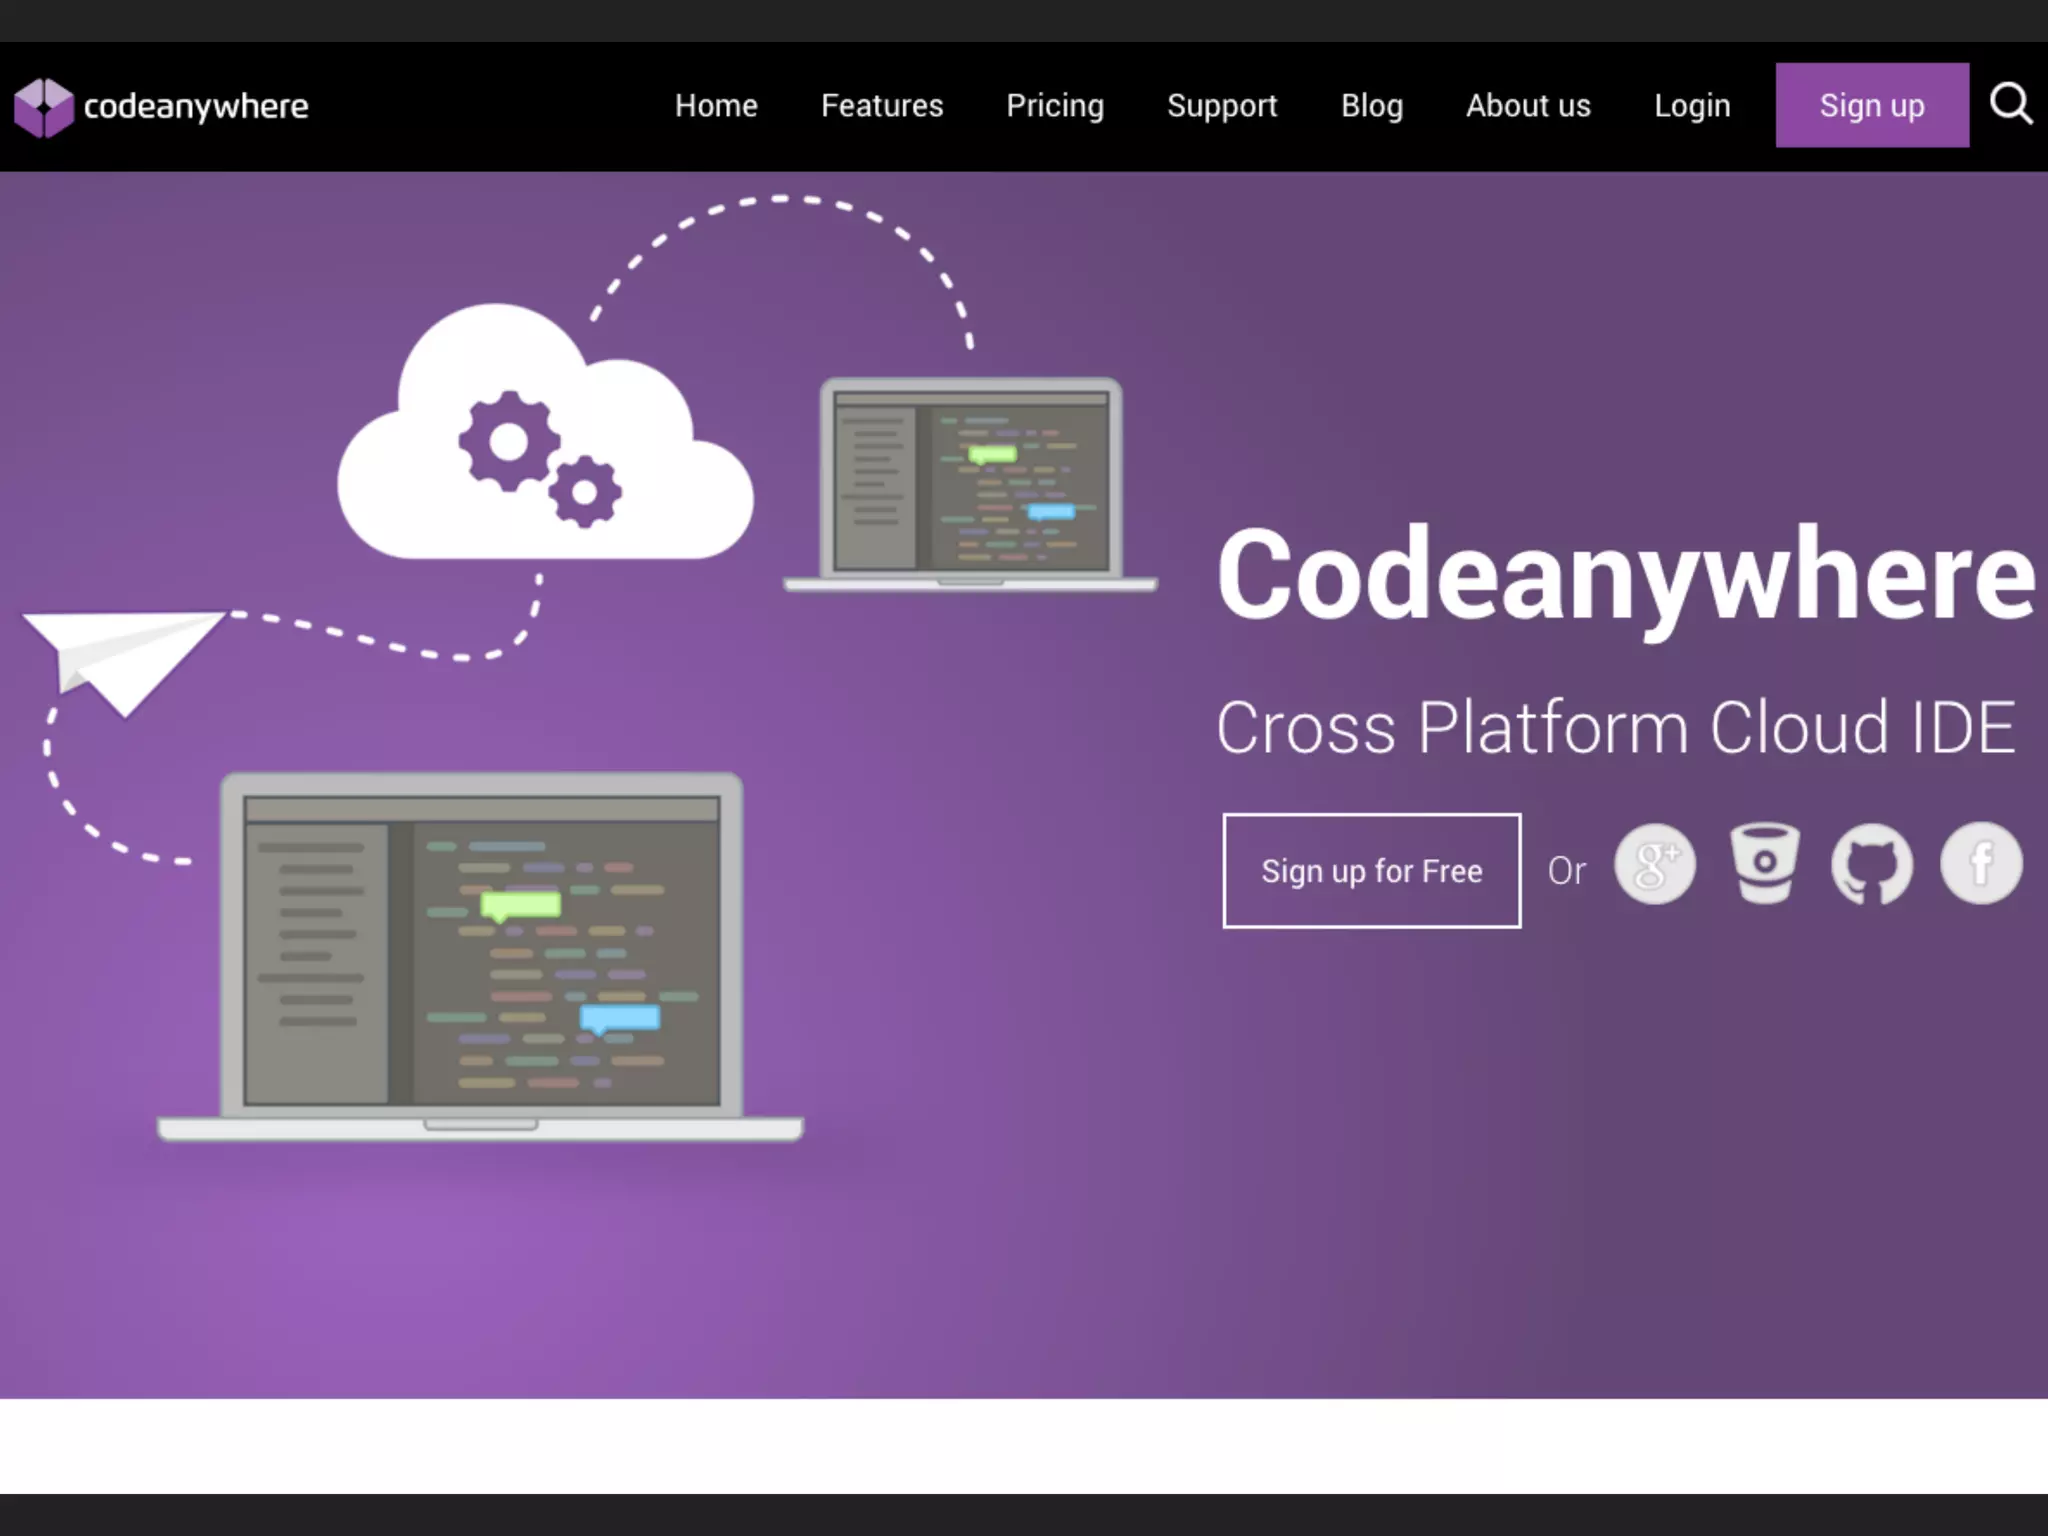The height and width of the screenshot is (1536, 2048).
Task: Click the Sign up for Free button
Action: coord(1371,871)
